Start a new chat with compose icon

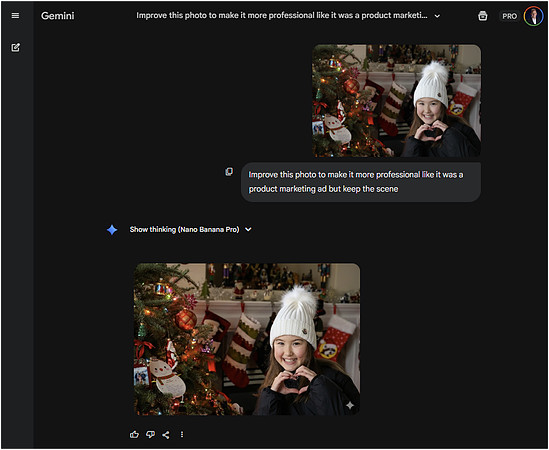[x=15, y=47]
